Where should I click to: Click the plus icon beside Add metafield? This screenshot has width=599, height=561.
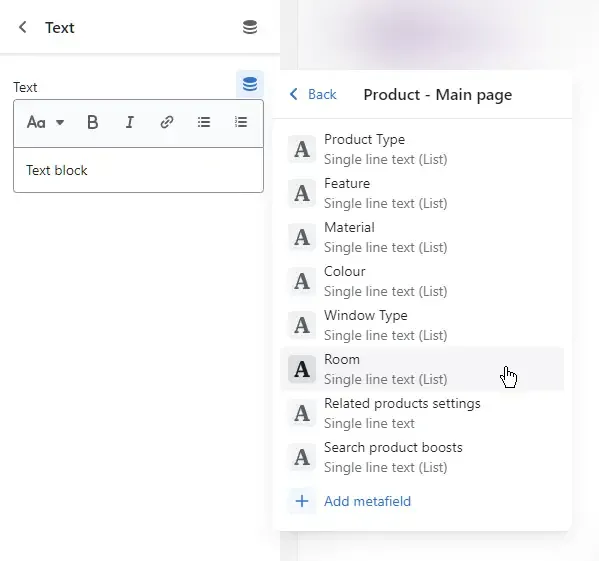pos(302,501)
